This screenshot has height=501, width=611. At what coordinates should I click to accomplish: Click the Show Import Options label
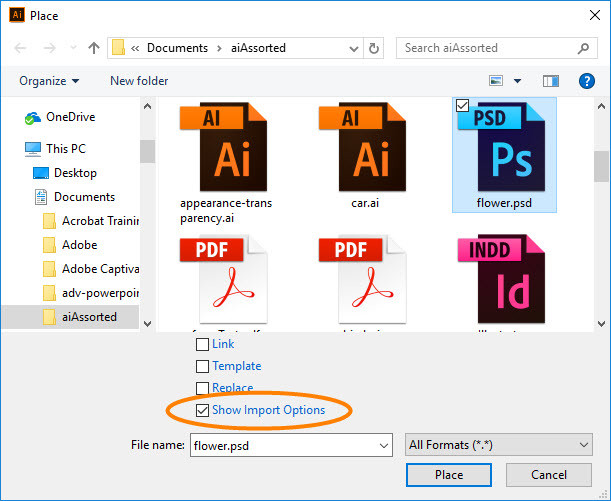(268, 410)
